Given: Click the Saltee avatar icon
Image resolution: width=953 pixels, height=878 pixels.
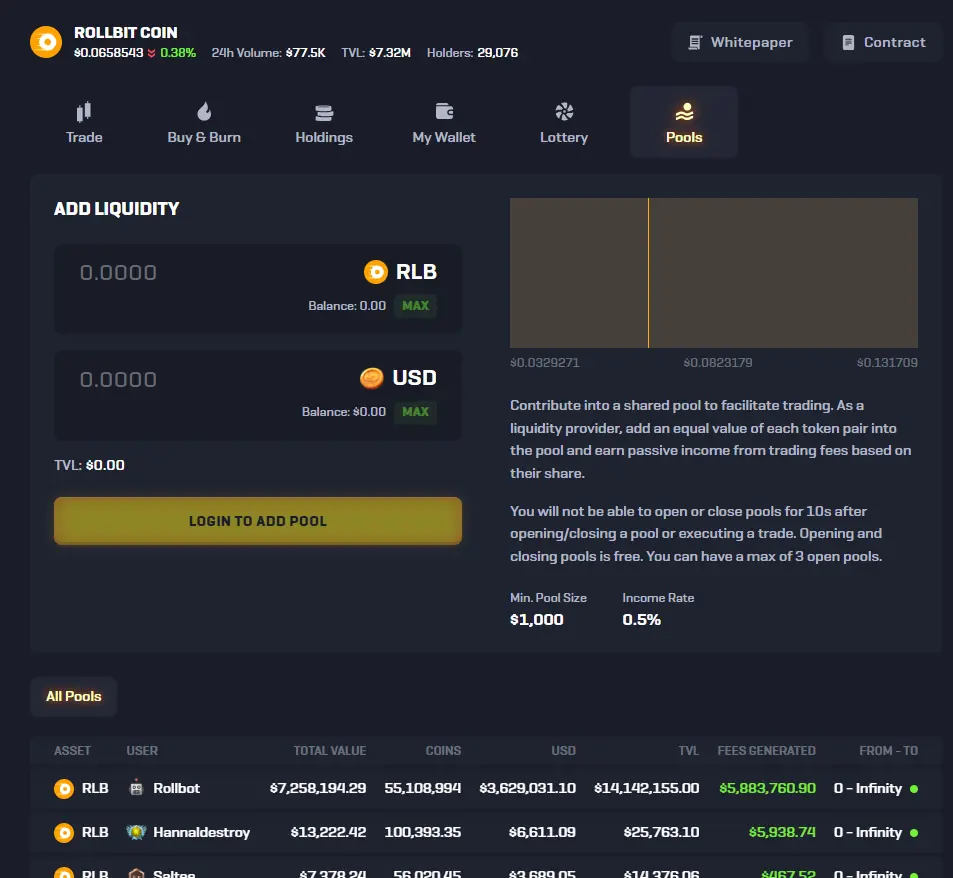Looking at the screenshot, I should tap(136, 873).
